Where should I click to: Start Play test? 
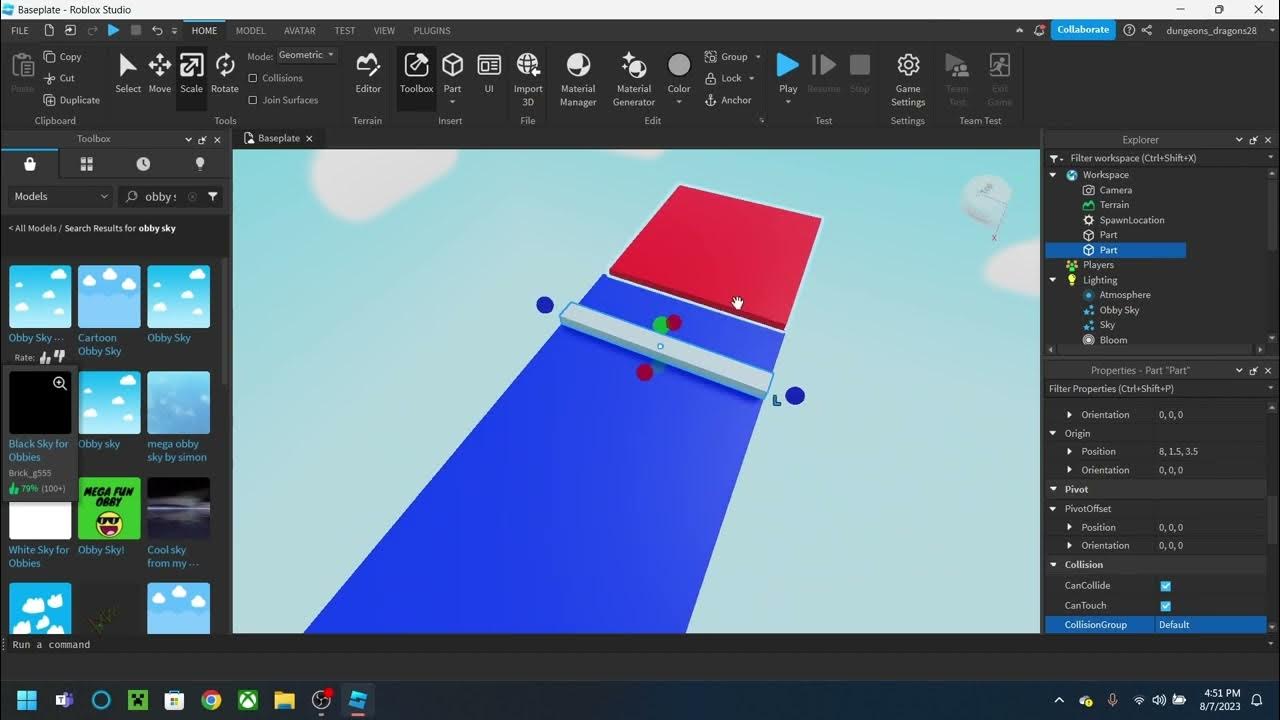[x=788, y=74]
